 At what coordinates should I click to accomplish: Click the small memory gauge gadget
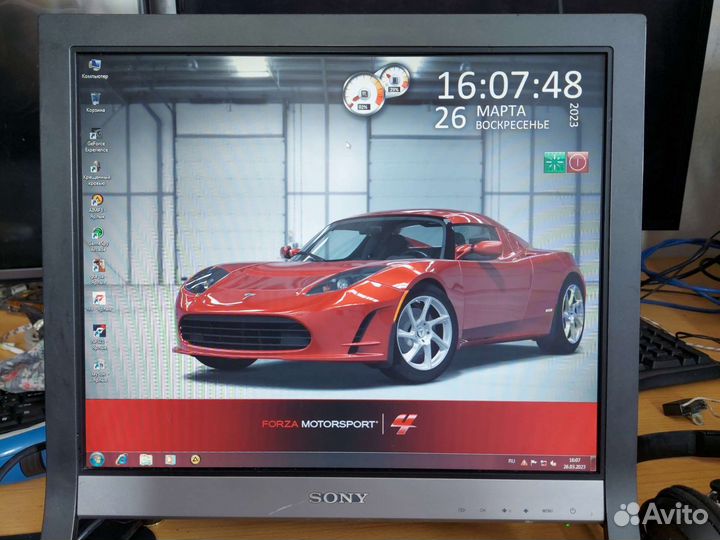click(x=394, y=80)
